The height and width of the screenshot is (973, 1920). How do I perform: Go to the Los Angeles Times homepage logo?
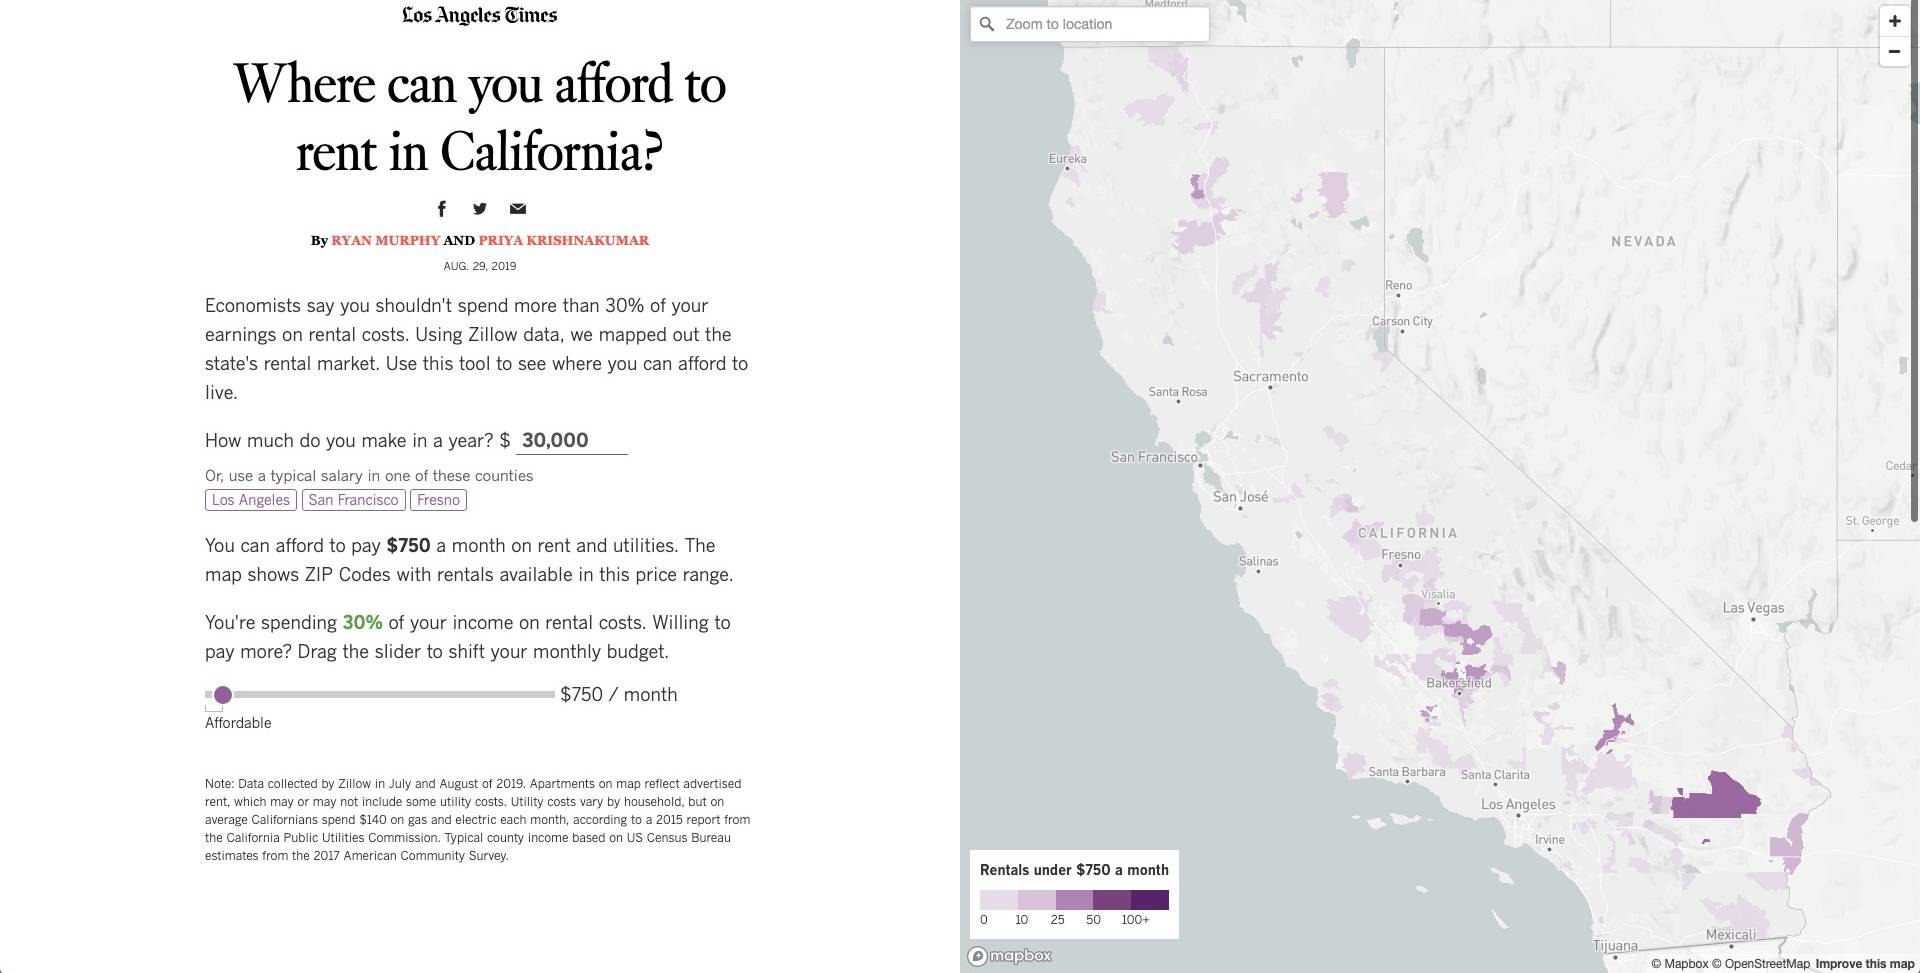(480, 15)
